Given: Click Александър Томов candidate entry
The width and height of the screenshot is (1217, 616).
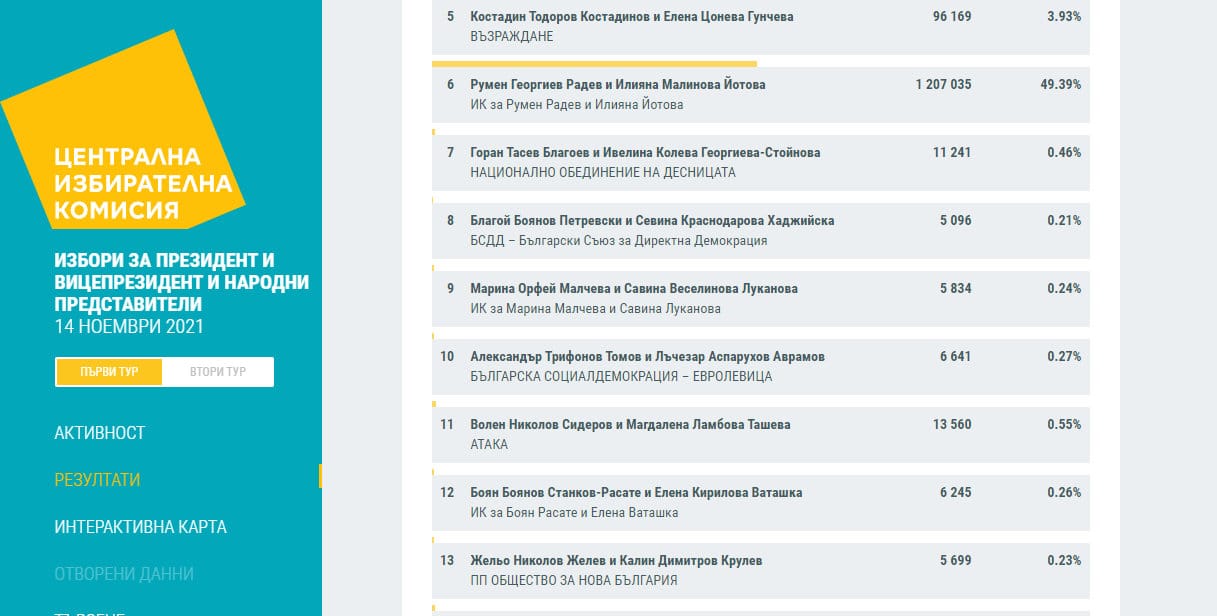Looking at the screenshot, I should (x=647, y=357).
